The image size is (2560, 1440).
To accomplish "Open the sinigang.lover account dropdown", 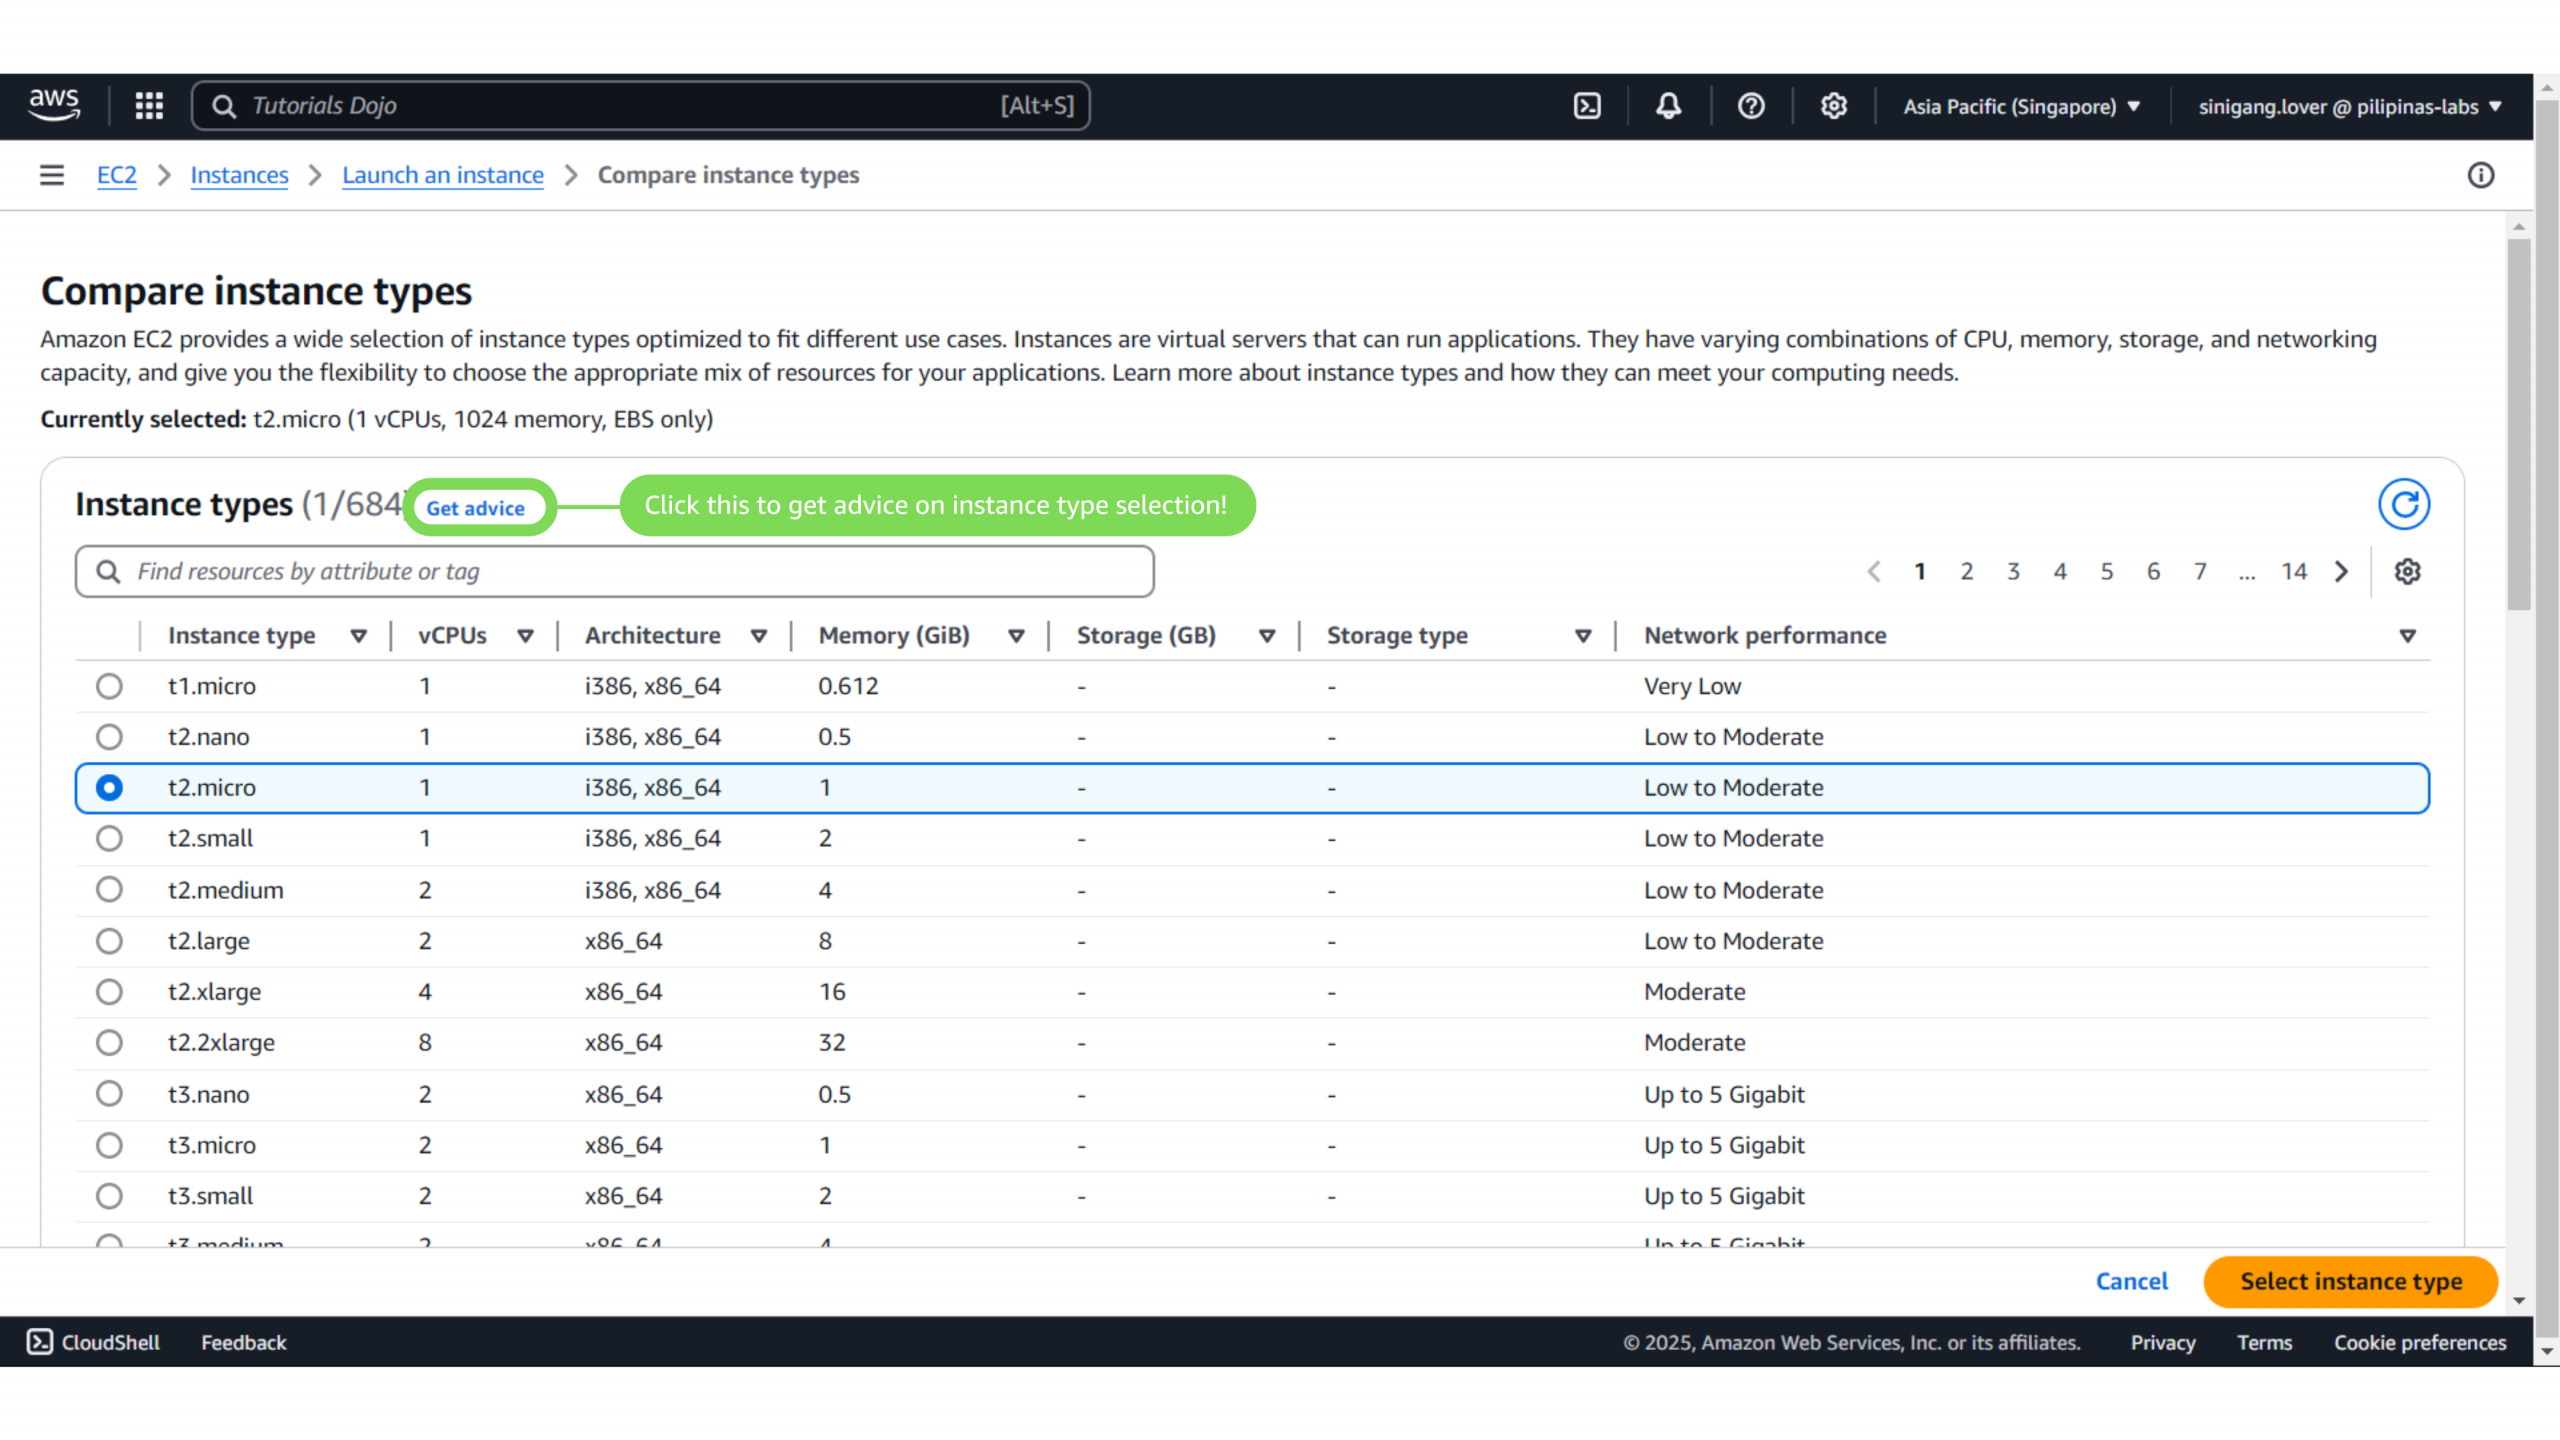I will point(2349,106).
